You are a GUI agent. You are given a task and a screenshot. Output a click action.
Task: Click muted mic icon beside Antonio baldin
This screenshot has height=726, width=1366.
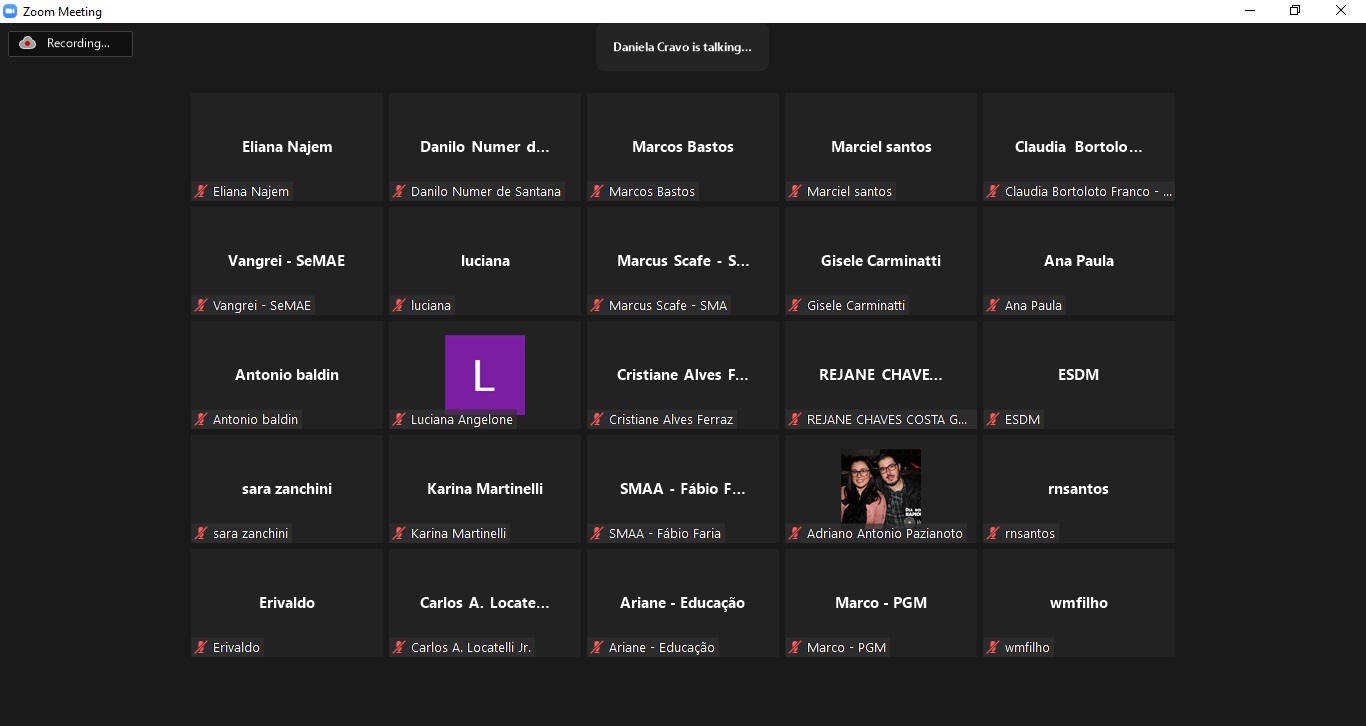click(x=201, y=419)
